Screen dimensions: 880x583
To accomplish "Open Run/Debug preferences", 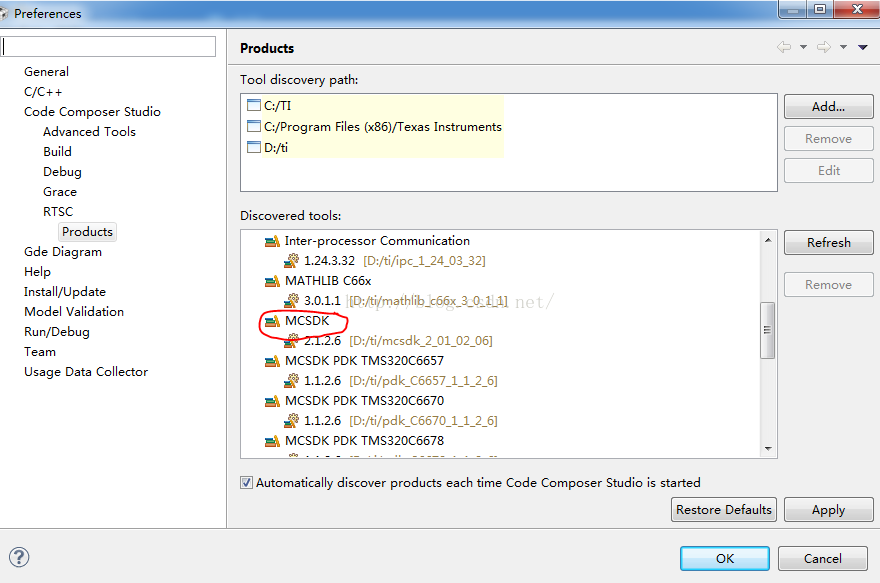I will [x=57, y=332].
